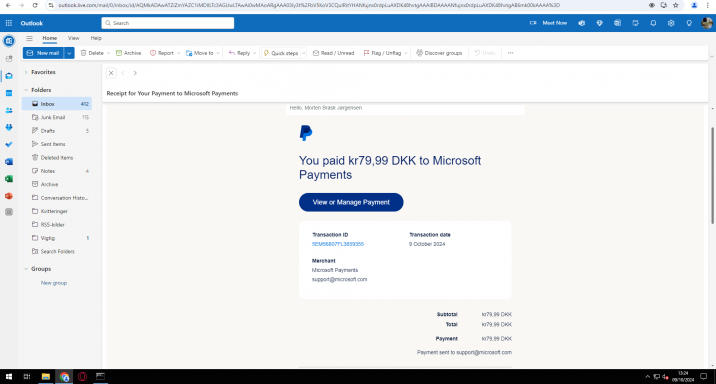Image resolution: width=716 pixels, height=384 pixels.
Task: Open Report options dropdown arrow
Action: (x=178, y=53)
